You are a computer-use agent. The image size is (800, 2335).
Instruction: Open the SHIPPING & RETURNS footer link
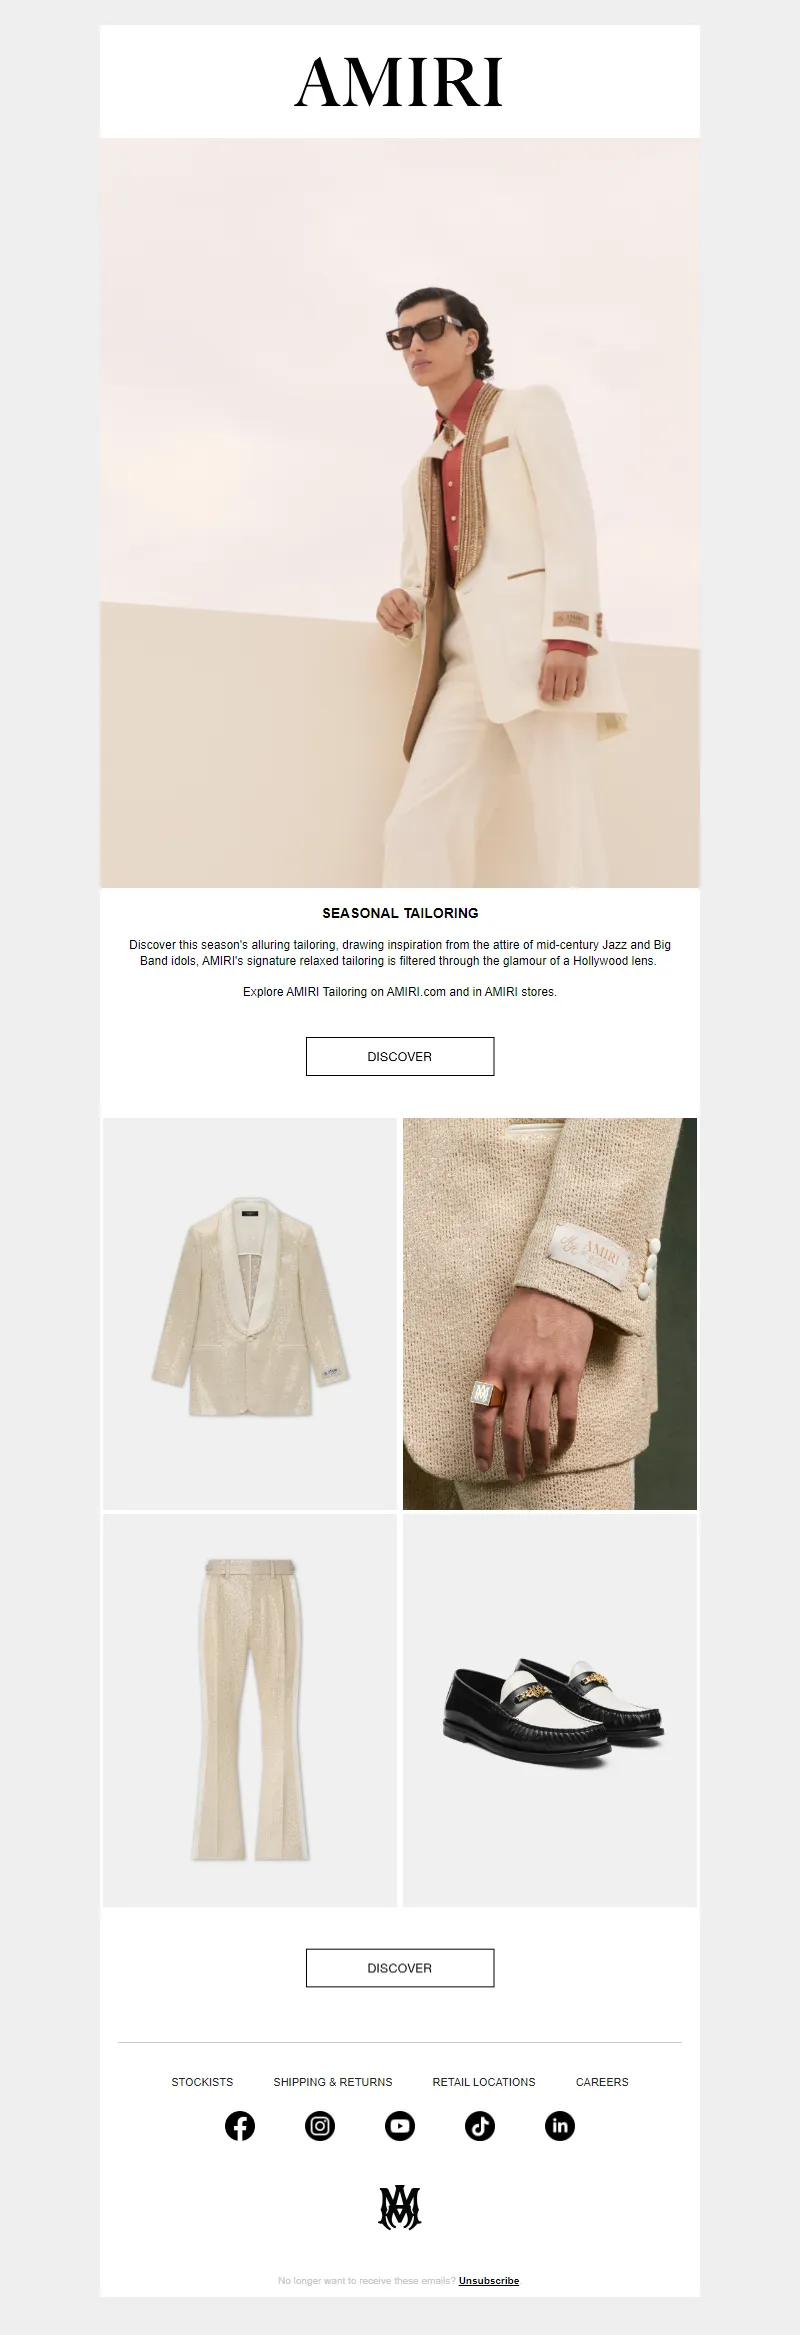(x=333, y=2082)
